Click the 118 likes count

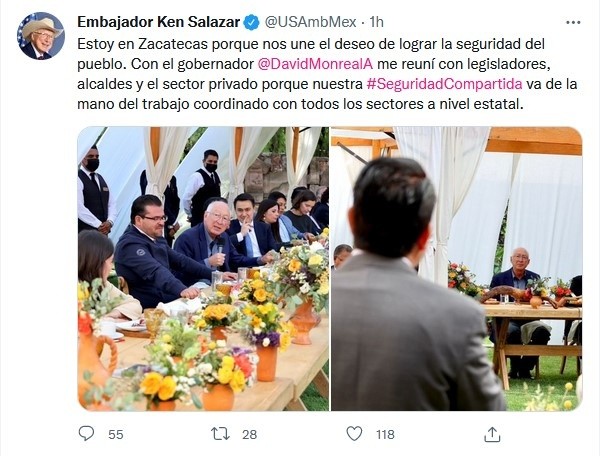[385, 435]
